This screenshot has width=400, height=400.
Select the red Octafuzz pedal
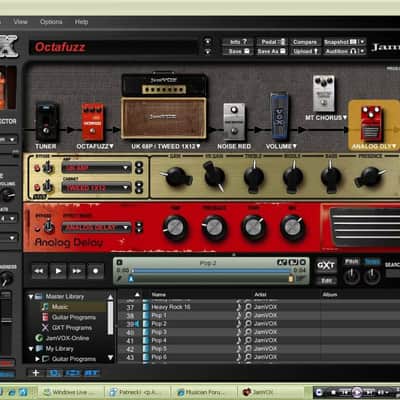93,122
